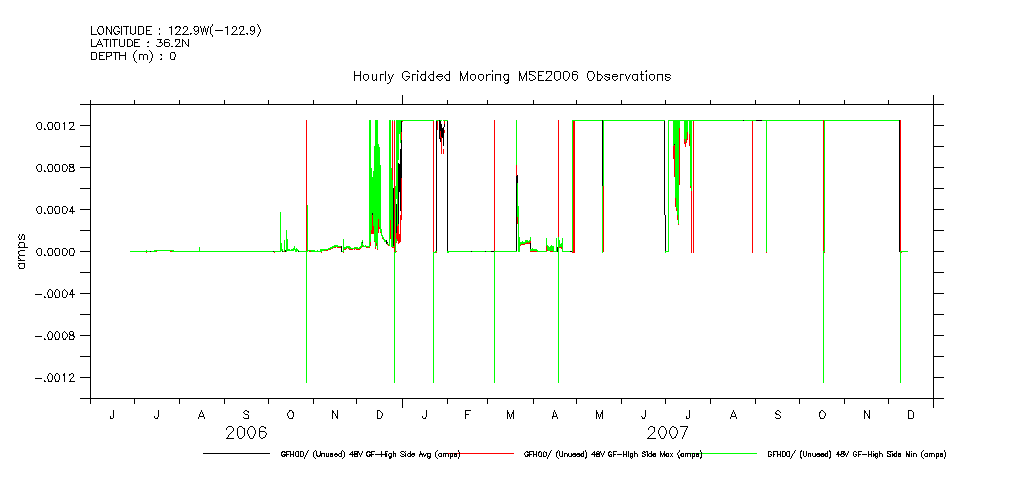Click the last month label D on x-axis
Screen dimensions: 1009x504
coord(910,414)
